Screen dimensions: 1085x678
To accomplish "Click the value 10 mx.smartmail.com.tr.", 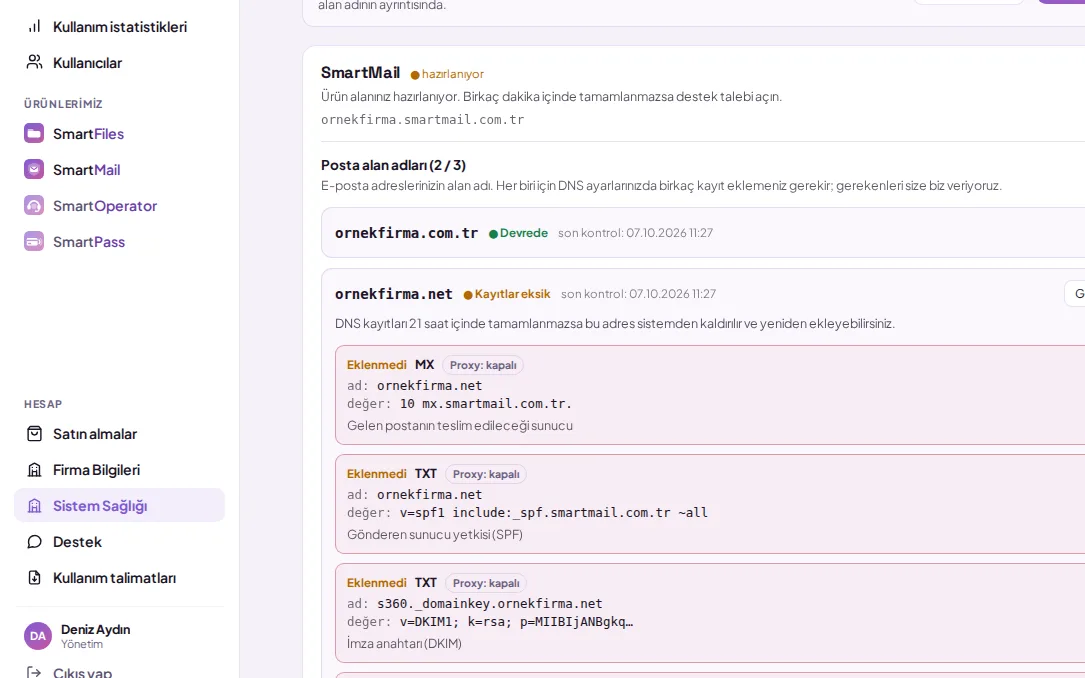I will [486, 403].
